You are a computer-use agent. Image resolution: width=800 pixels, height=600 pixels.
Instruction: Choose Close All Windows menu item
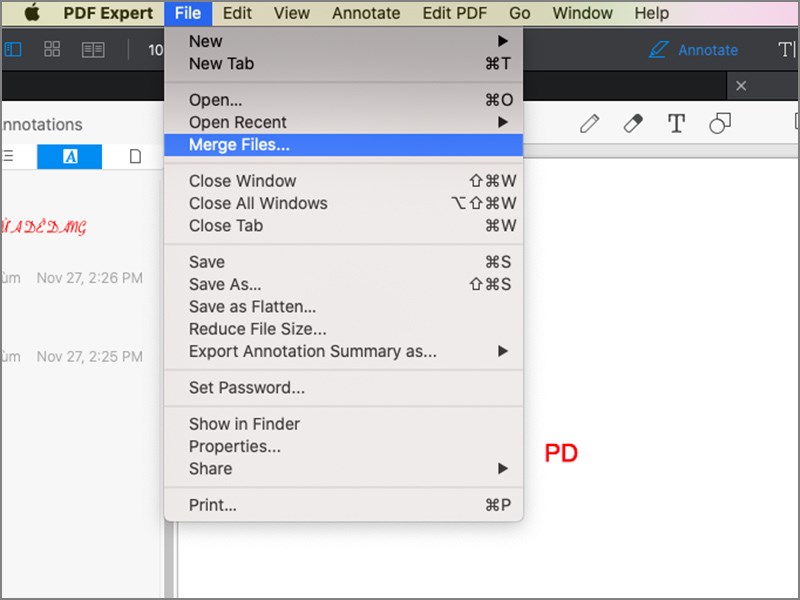[343, 204]
